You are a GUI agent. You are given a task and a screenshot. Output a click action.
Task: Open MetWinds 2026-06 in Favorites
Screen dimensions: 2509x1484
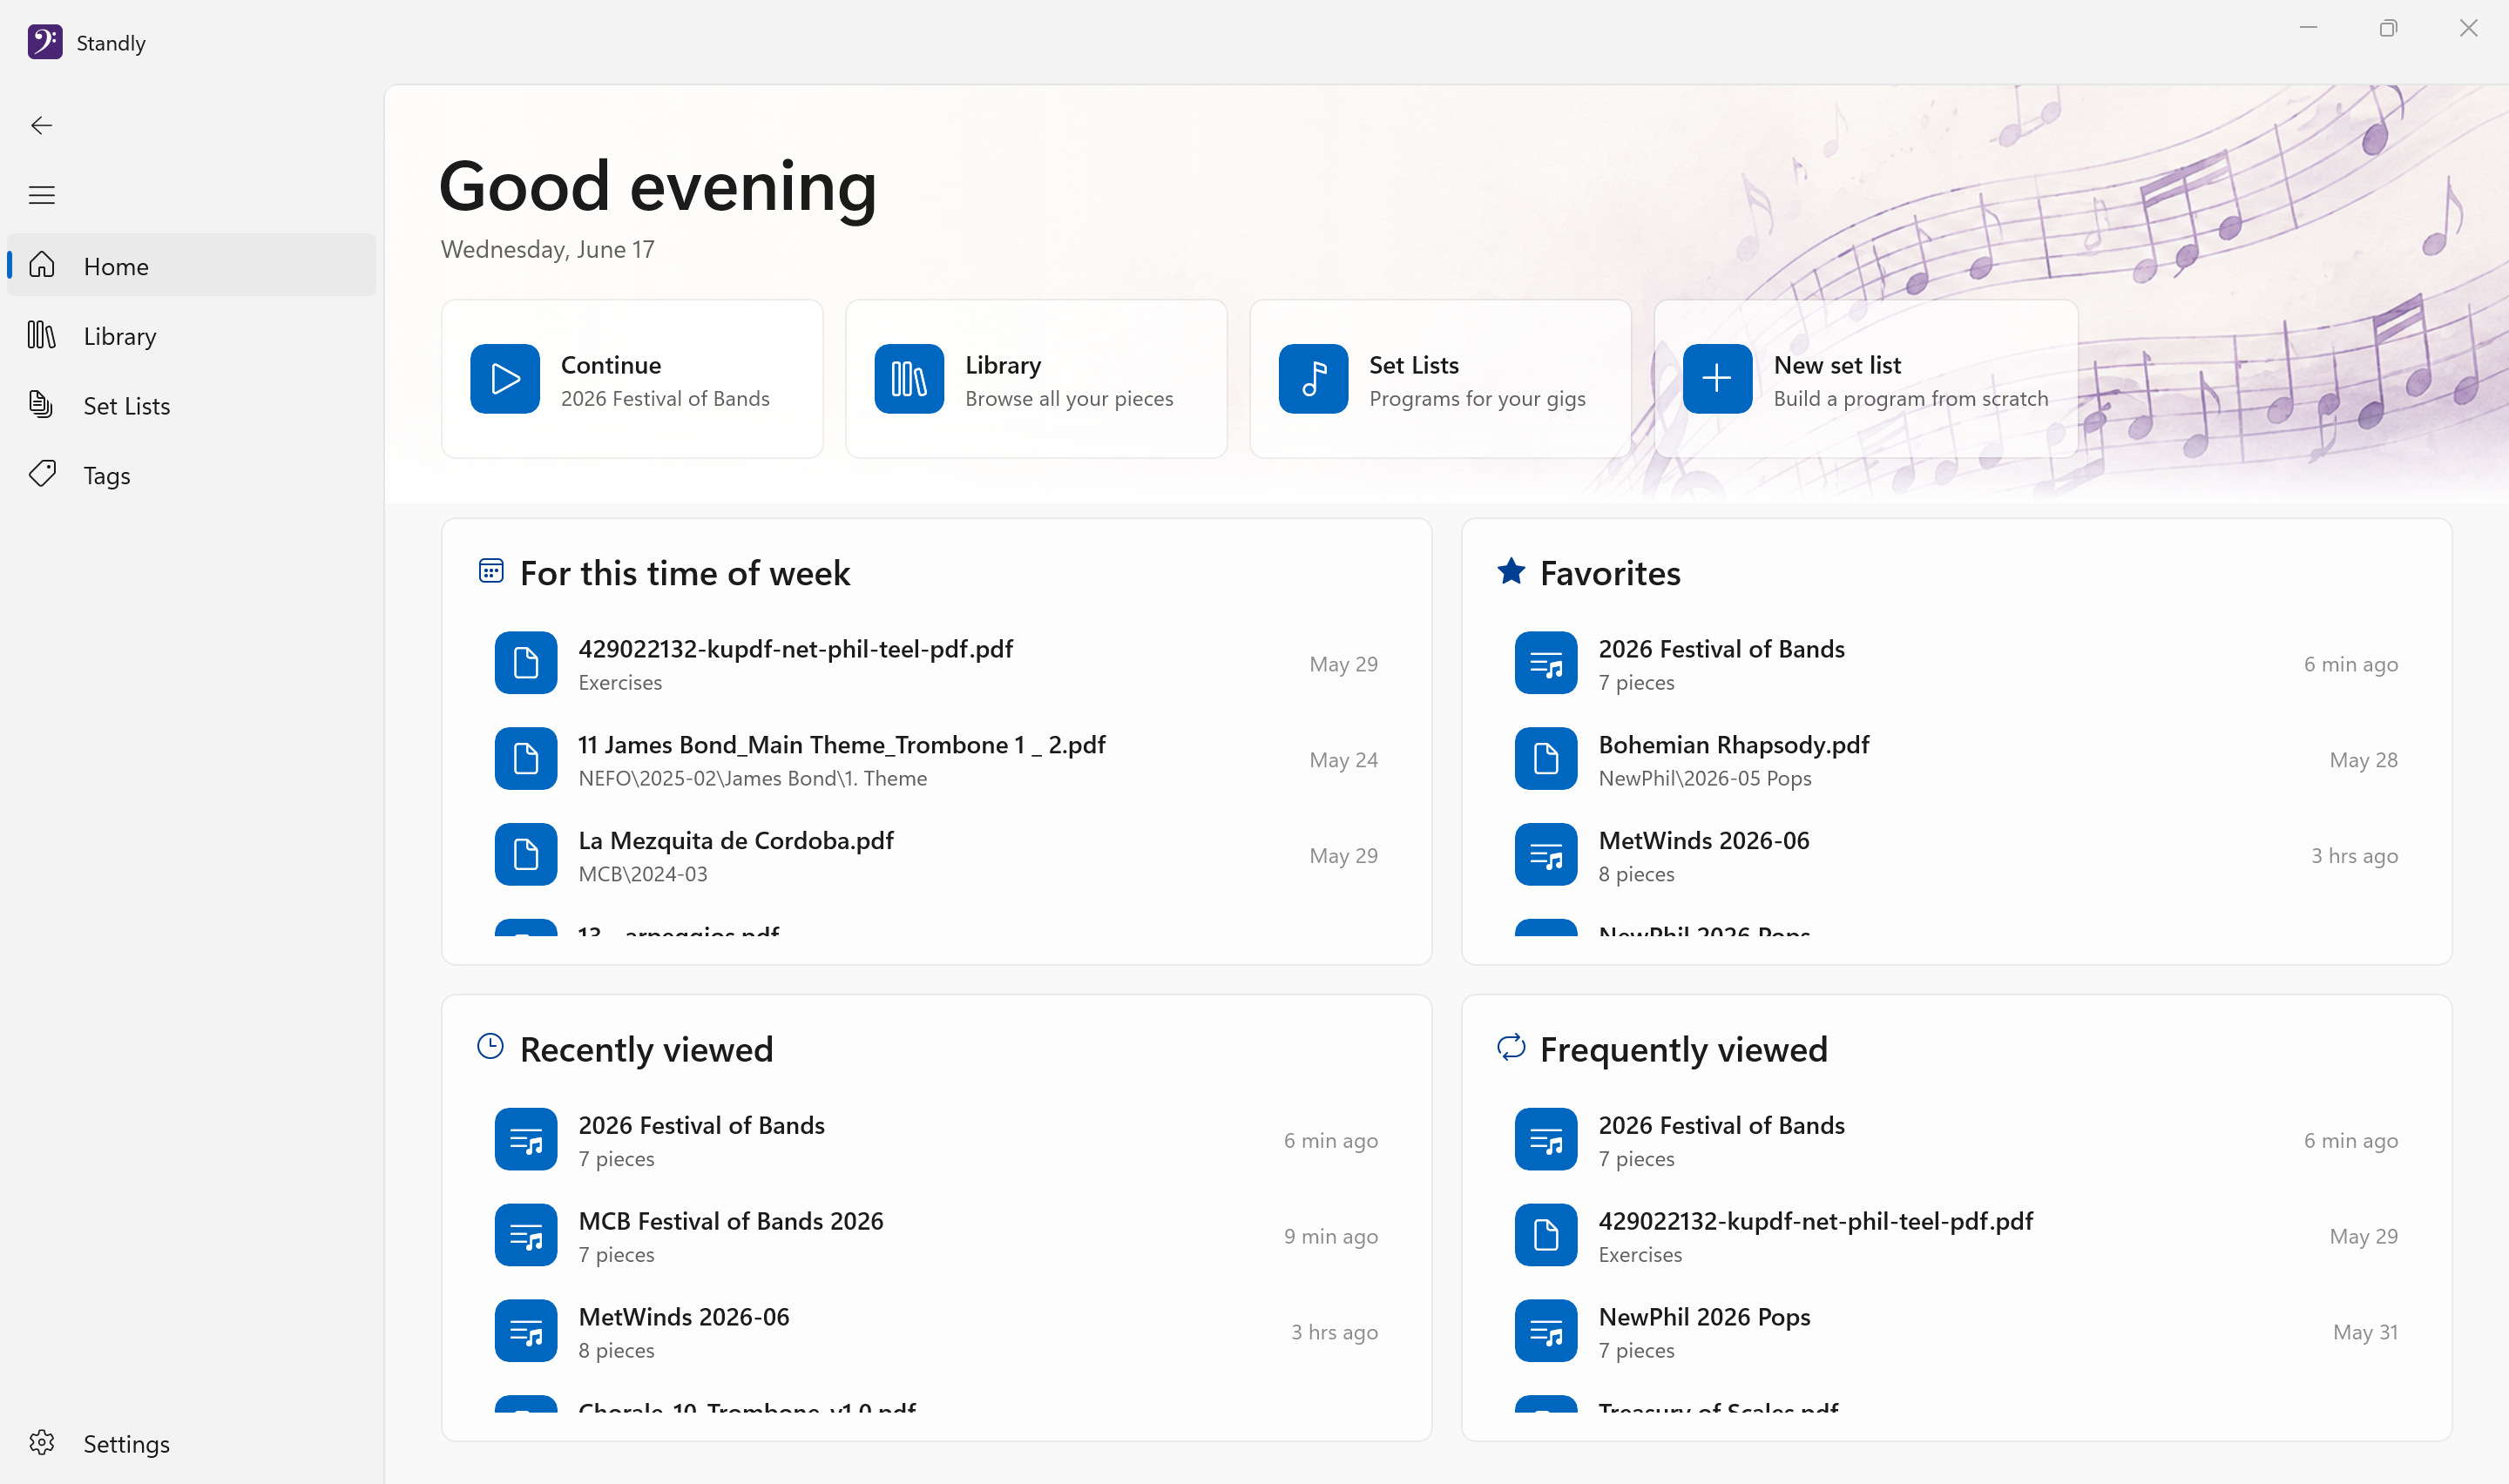(1956, 855)
